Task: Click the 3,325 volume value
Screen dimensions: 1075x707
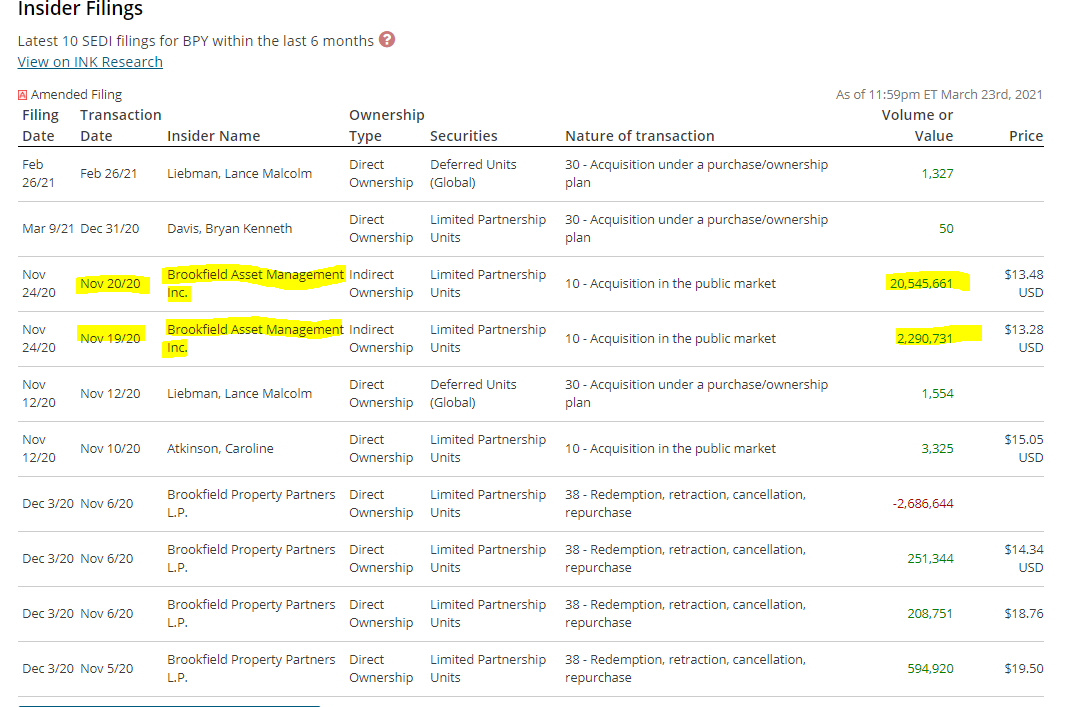Action: [x=937, y=448]
